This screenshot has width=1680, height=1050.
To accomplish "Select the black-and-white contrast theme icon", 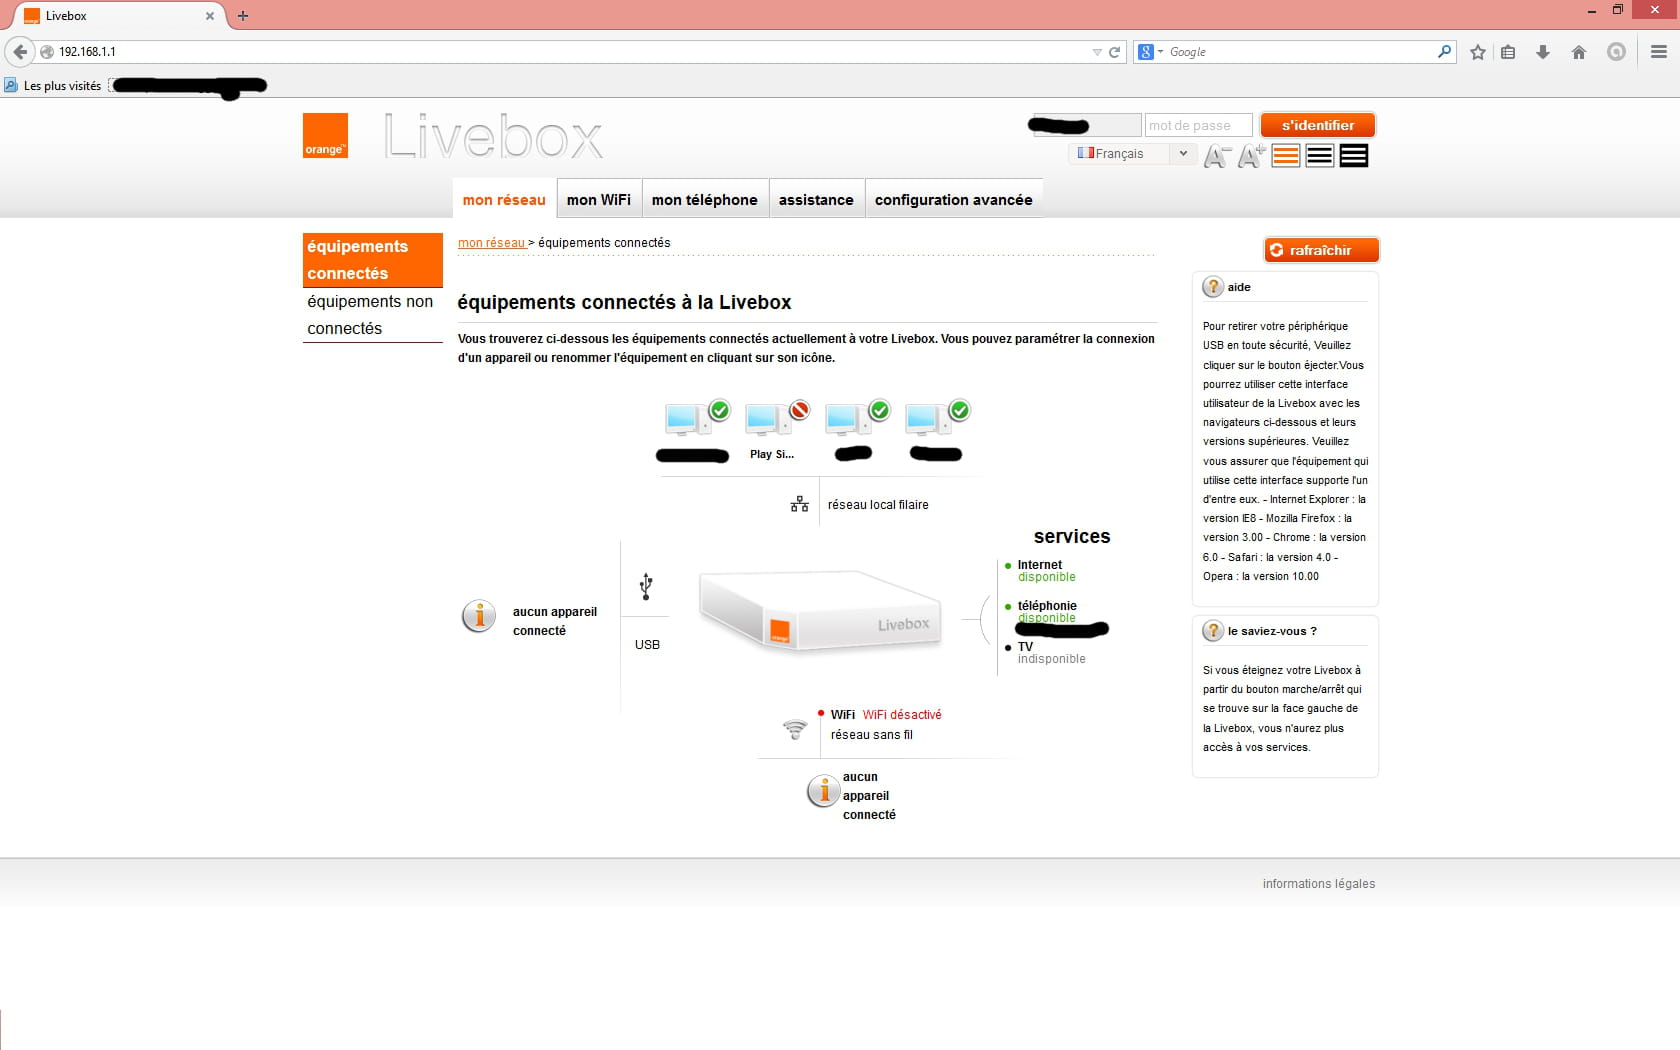I will tap(1320, 156).
